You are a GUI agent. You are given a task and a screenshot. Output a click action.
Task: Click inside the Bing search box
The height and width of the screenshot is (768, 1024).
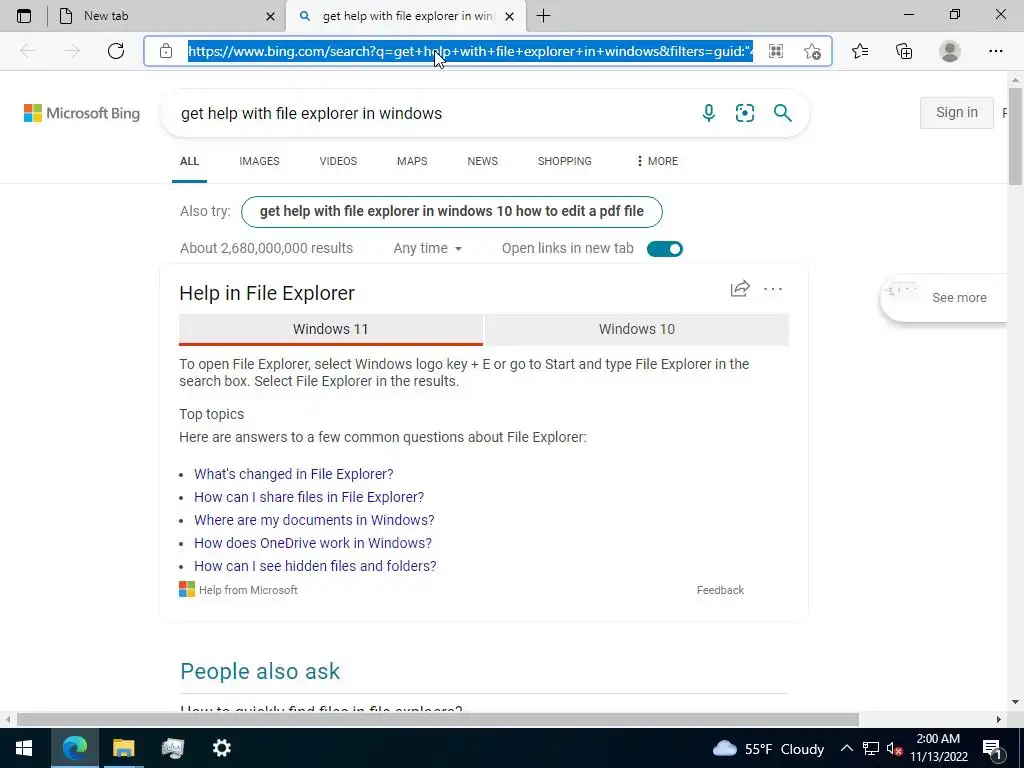[x=431, y=113]
